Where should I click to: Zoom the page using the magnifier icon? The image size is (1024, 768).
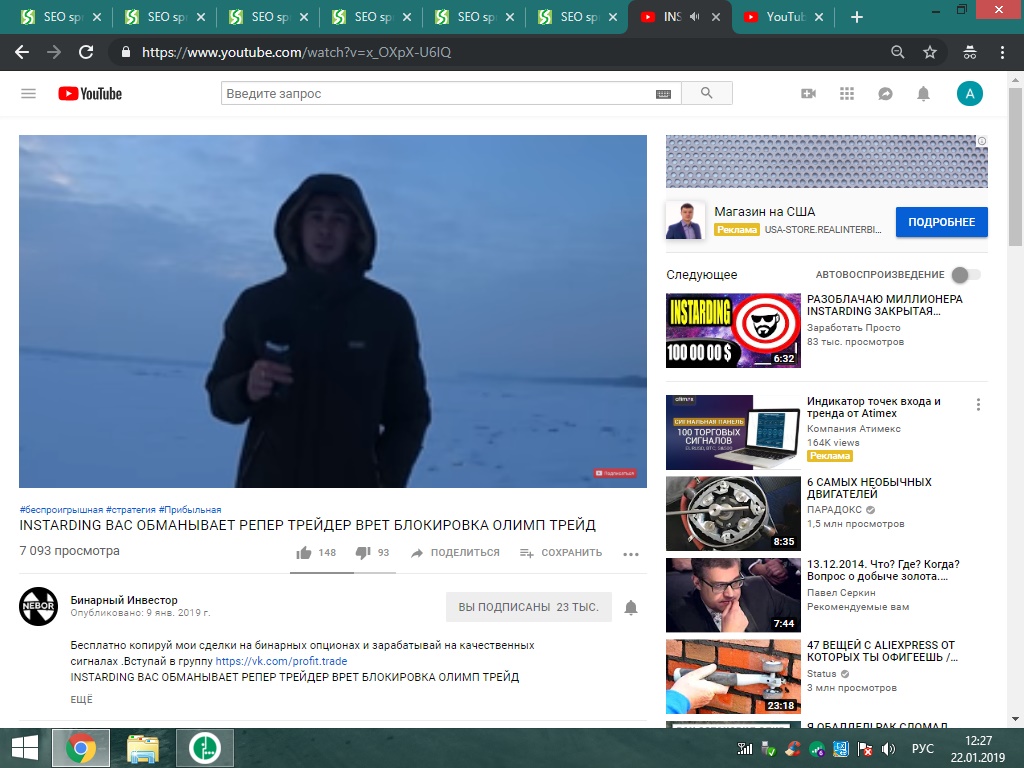coord(898,52)
